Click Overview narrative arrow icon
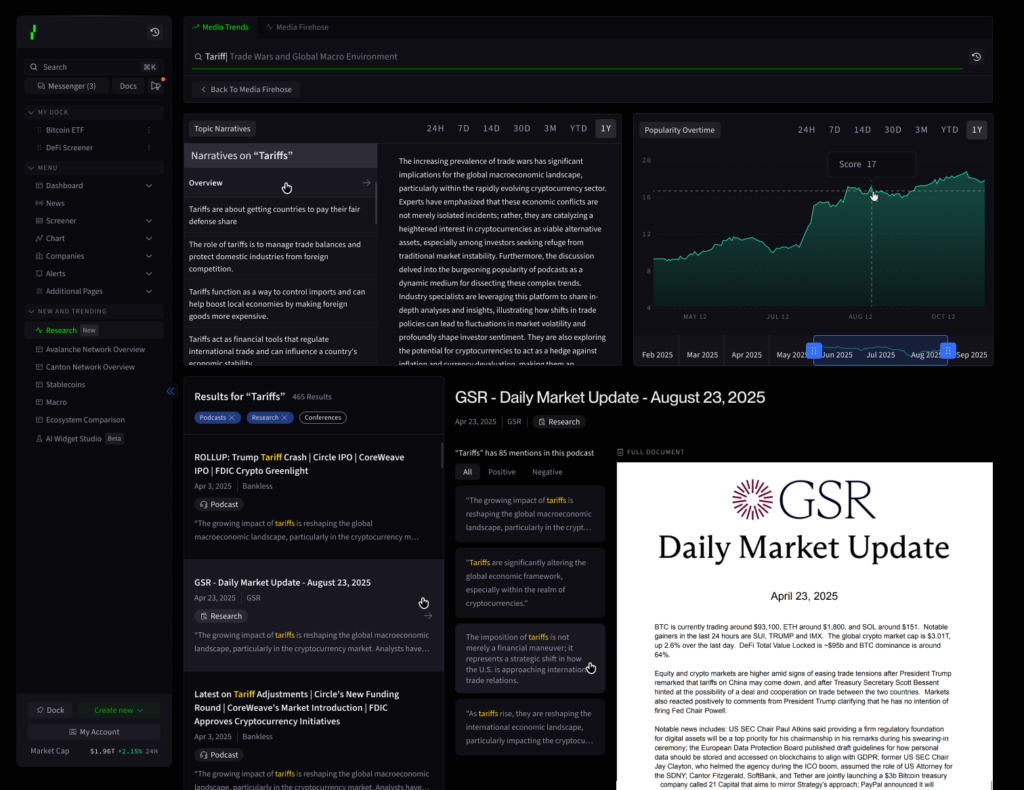The width and height of the screenshot is (1024, 790). click(366, 183)
